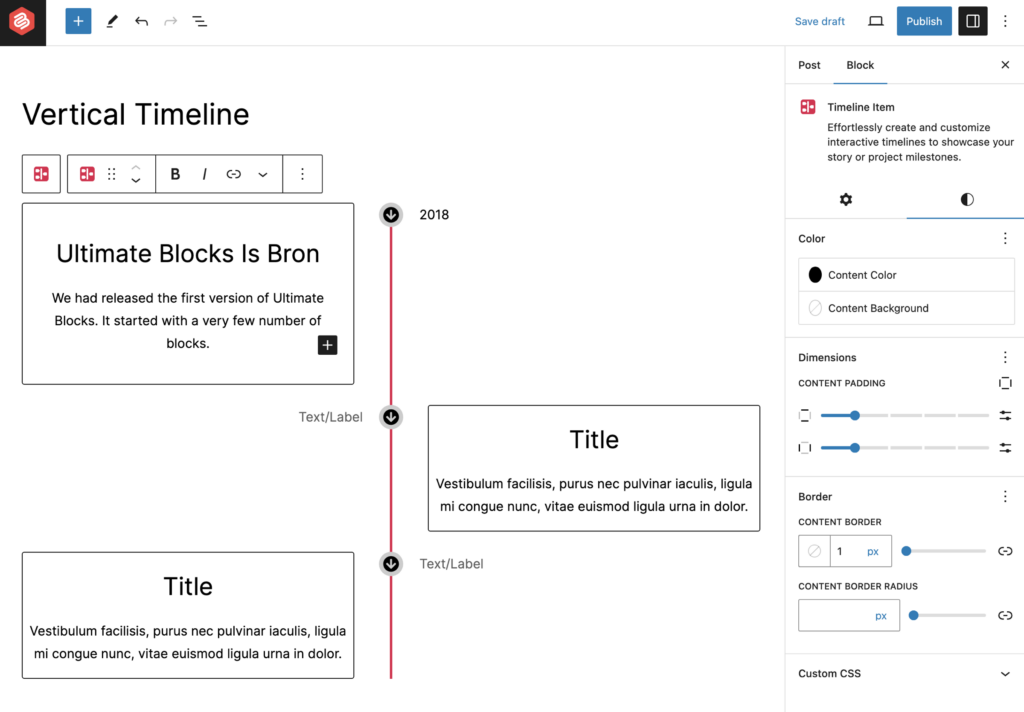Expand the Custom CSS section

(905, 673)
